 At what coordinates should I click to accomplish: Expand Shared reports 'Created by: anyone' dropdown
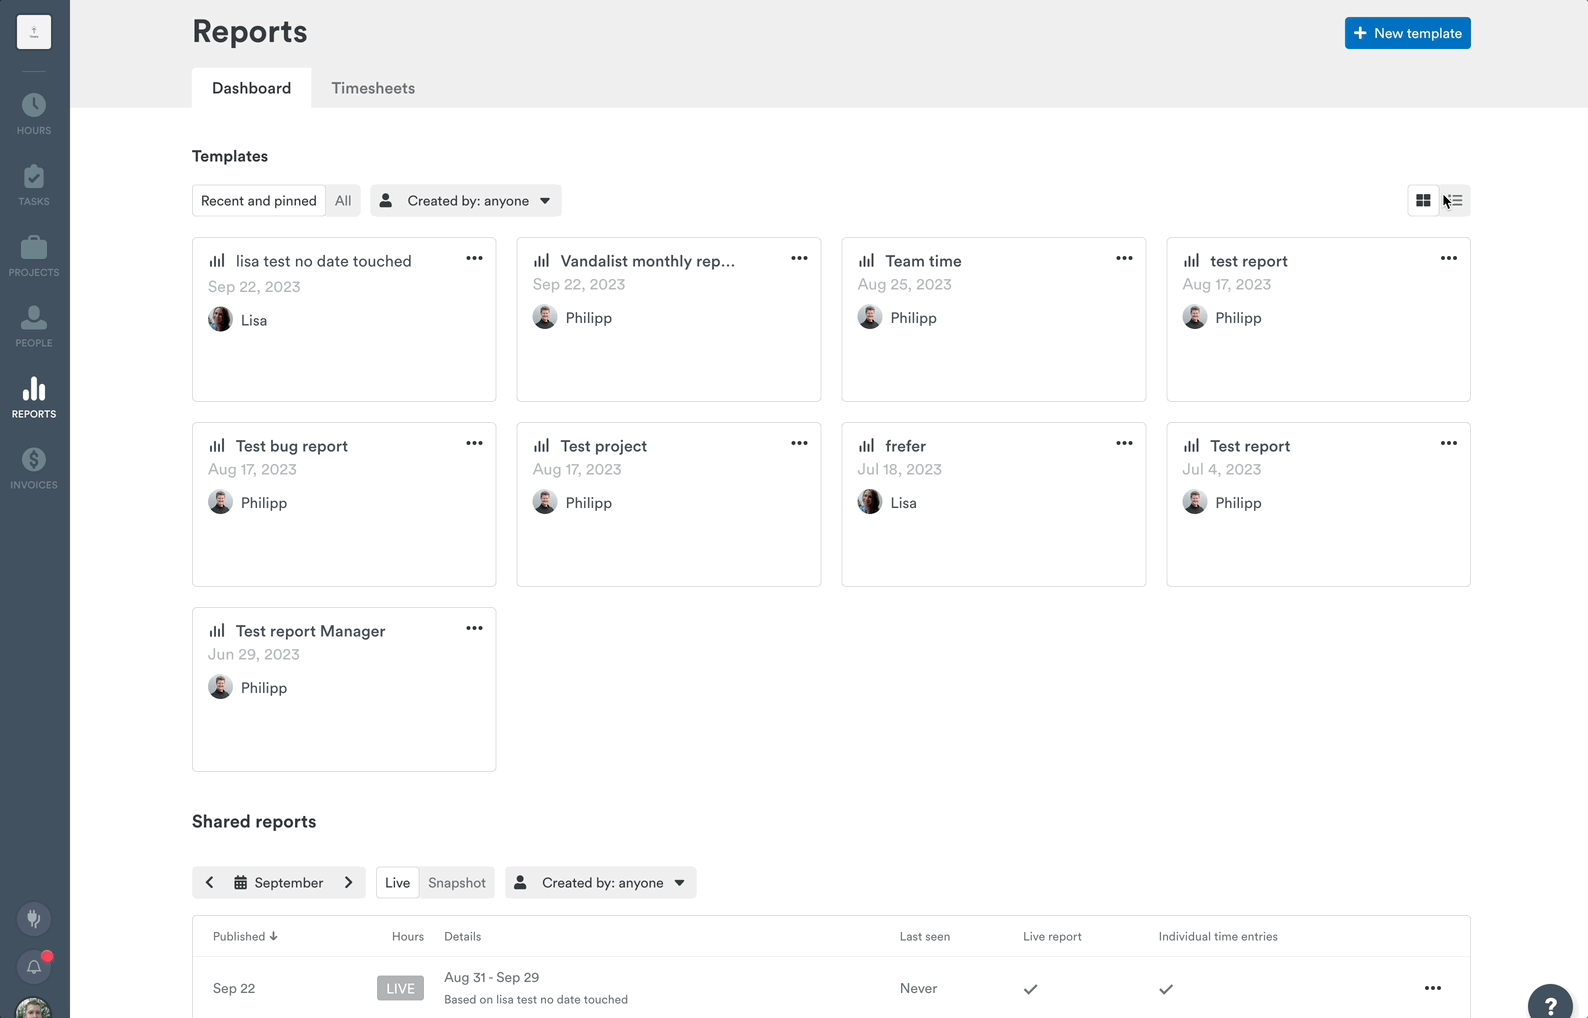click(601, 883)
